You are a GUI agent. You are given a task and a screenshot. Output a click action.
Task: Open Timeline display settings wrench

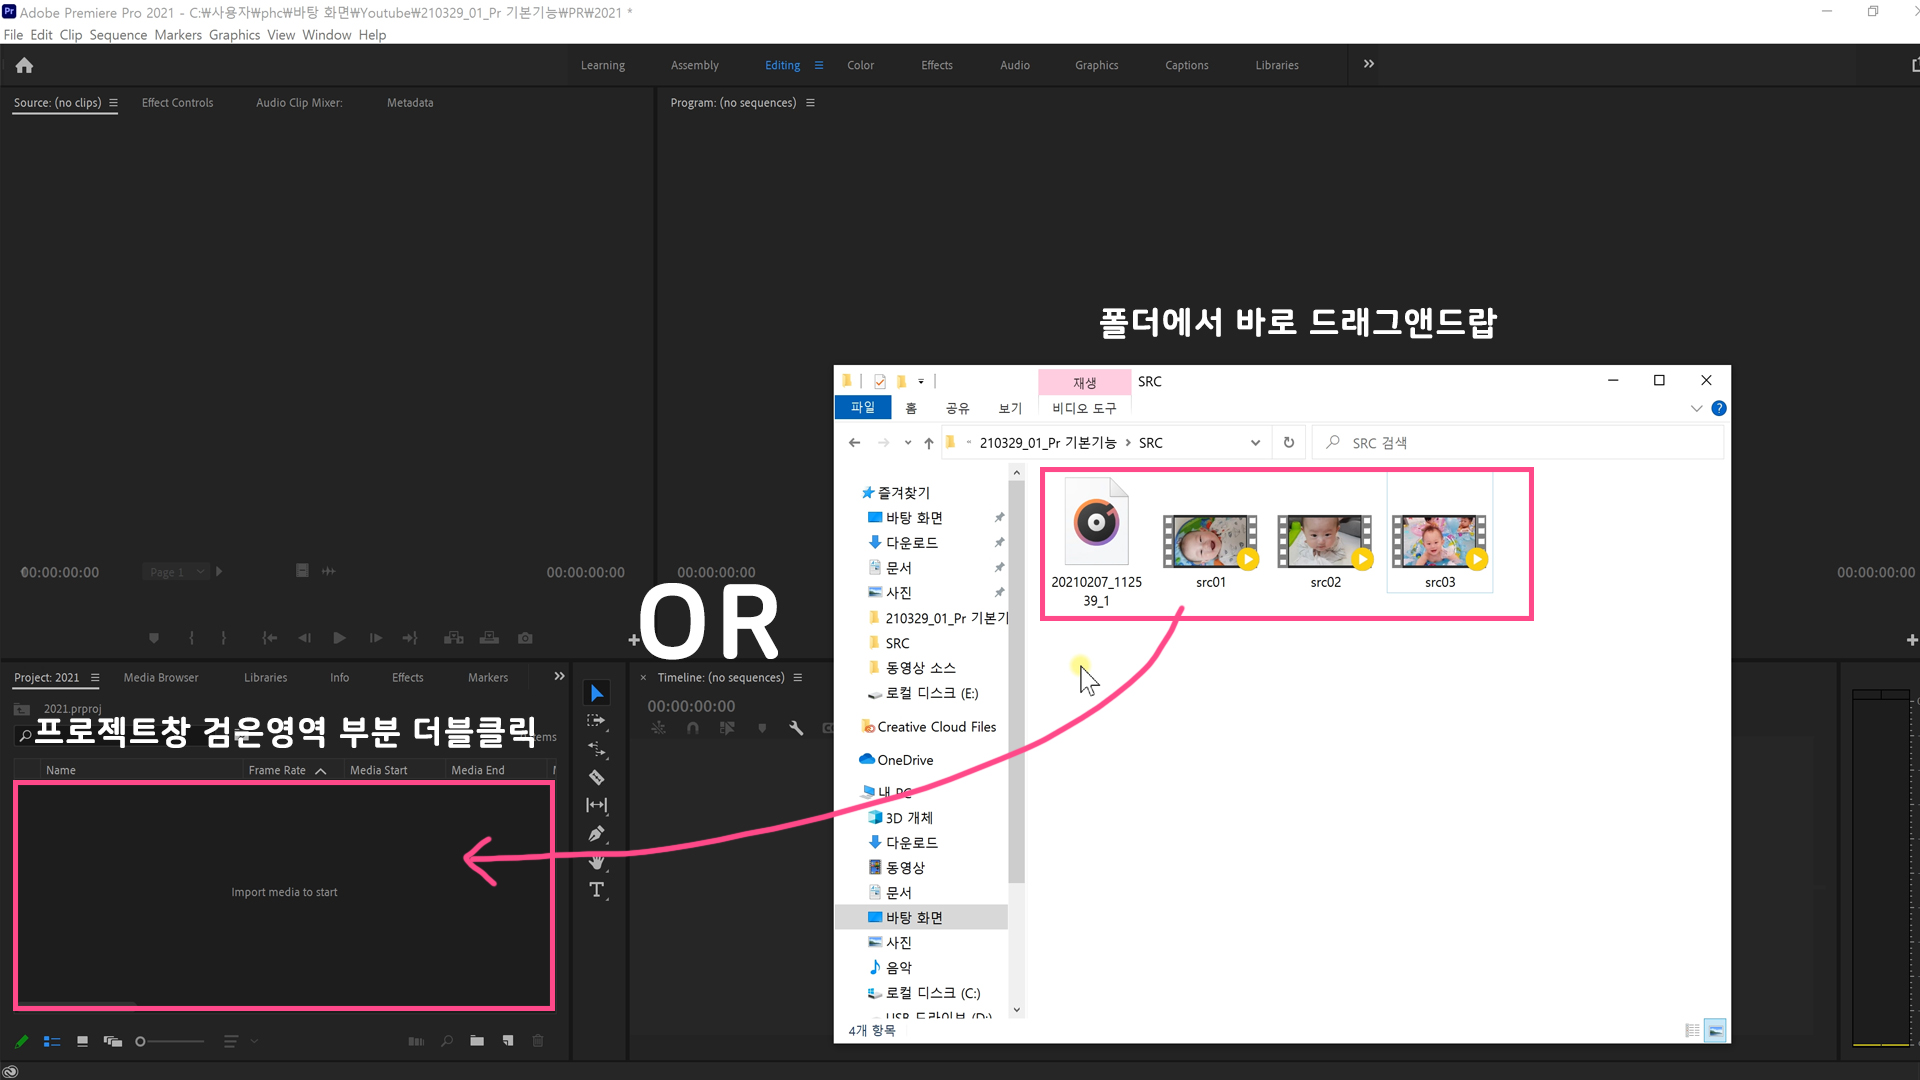click(x=796, y=728)
